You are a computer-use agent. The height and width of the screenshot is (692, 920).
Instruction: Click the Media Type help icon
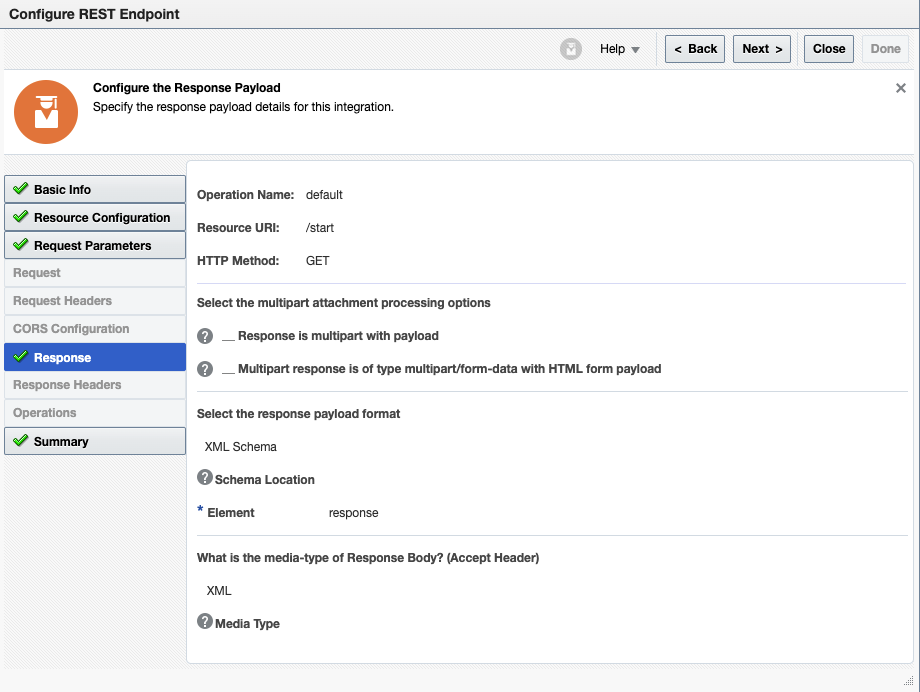(205, 621)
